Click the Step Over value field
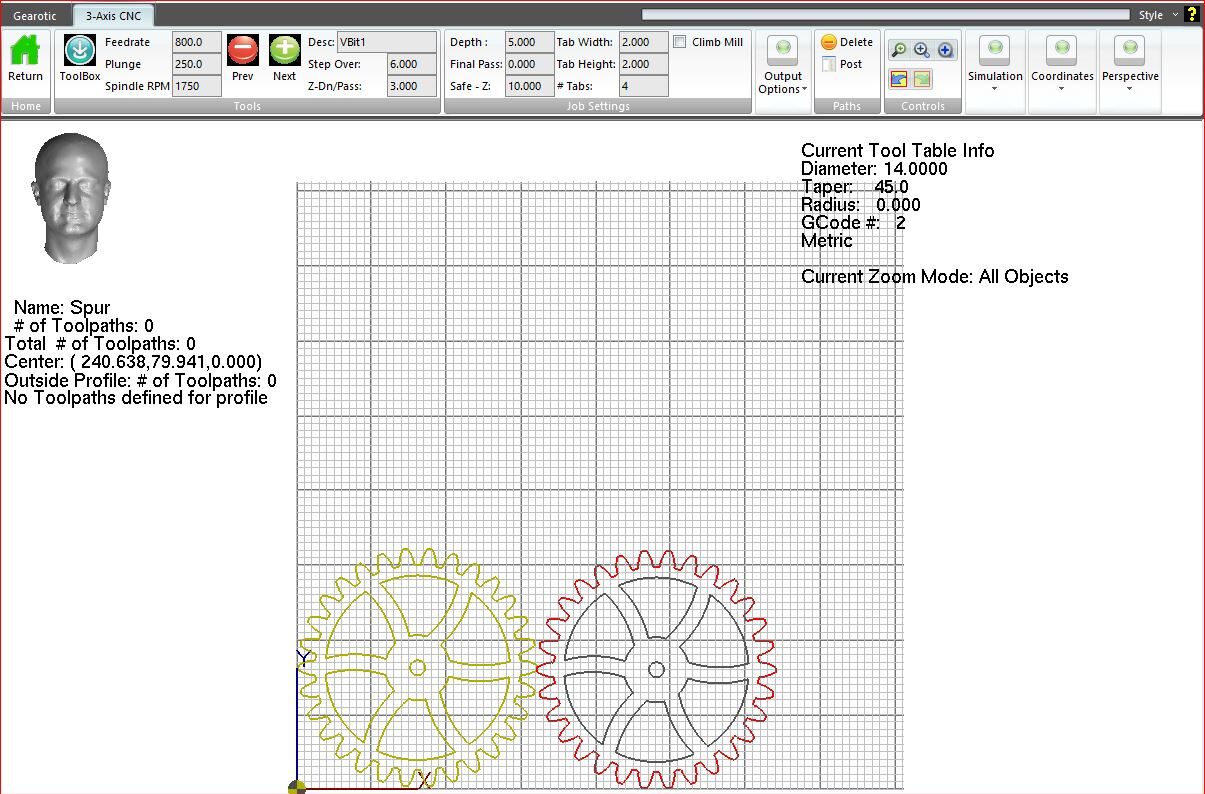 tap(411, 64)
